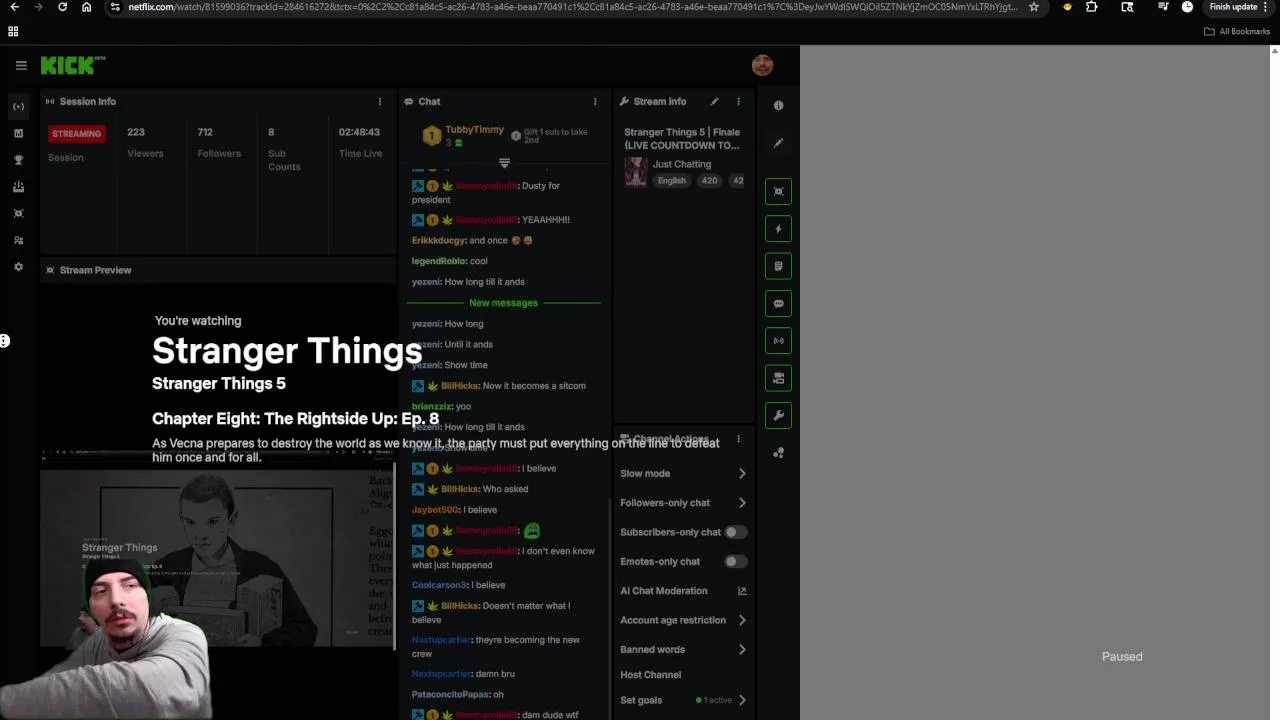Bookmark this page with star icon
The height and width of the screenshot is (720, 1280).
pos(1033,7)
